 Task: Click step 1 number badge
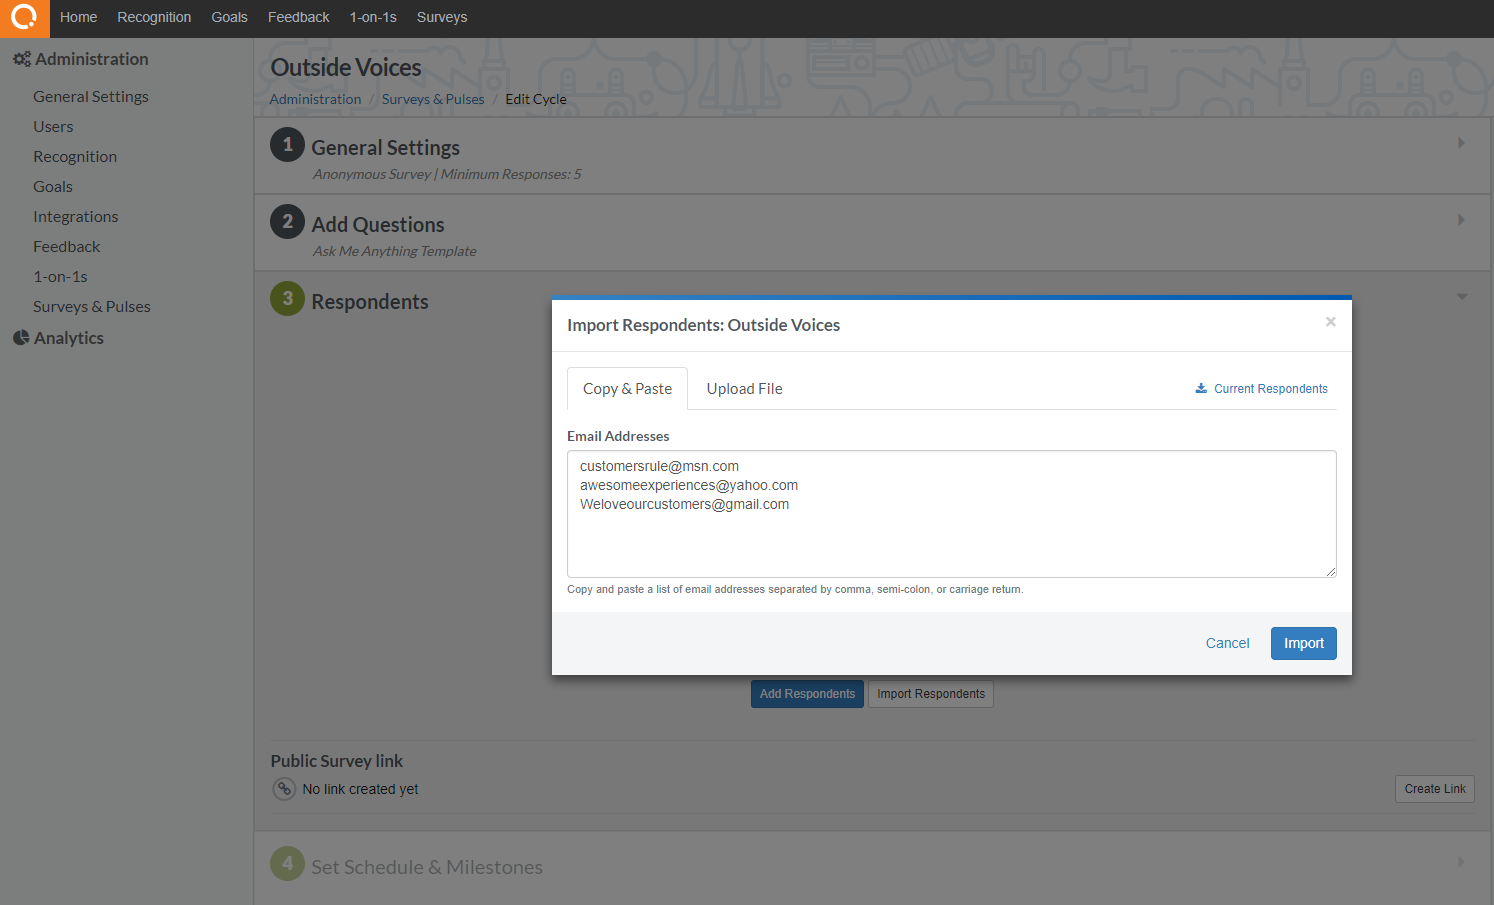[288, 144]
